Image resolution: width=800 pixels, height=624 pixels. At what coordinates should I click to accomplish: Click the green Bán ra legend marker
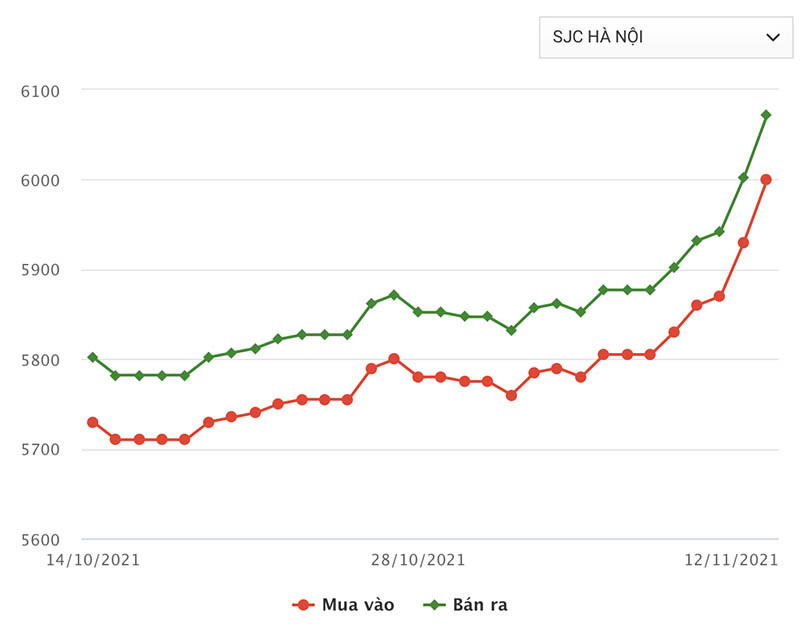434,604
